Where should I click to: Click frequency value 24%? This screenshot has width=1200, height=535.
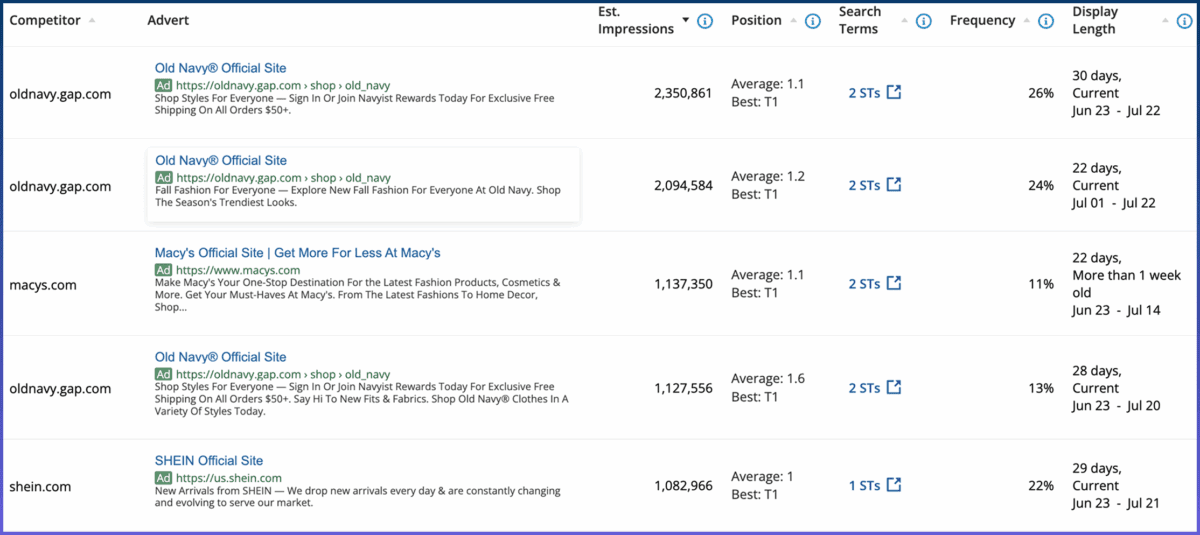1040,185
